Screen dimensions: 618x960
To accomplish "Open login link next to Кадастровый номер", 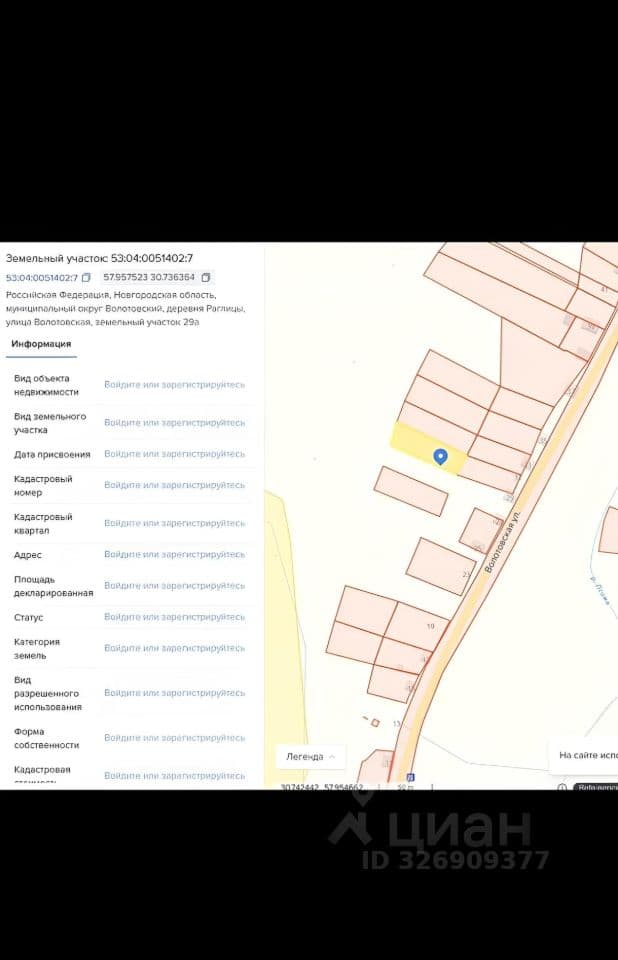I will (x=175, y=485).
